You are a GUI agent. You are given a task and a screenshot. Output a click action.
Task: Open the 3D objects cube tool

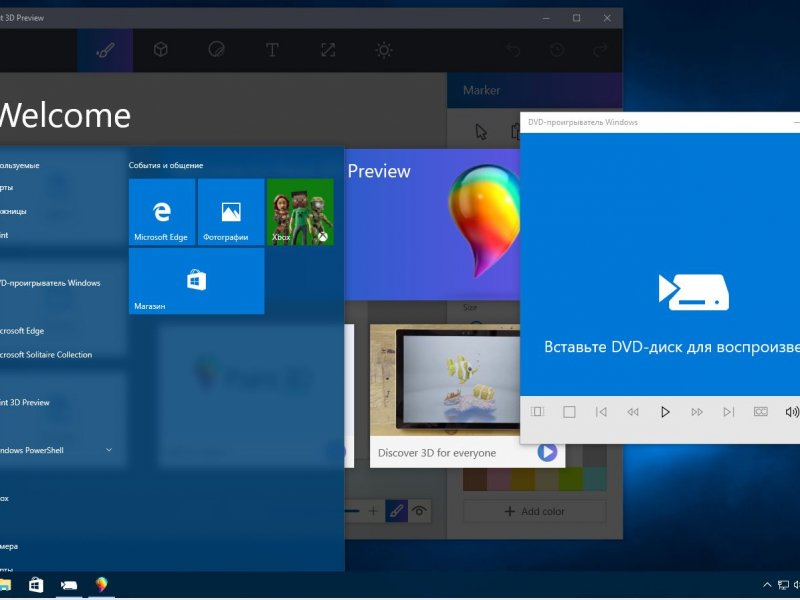click(x=161, y=50)
